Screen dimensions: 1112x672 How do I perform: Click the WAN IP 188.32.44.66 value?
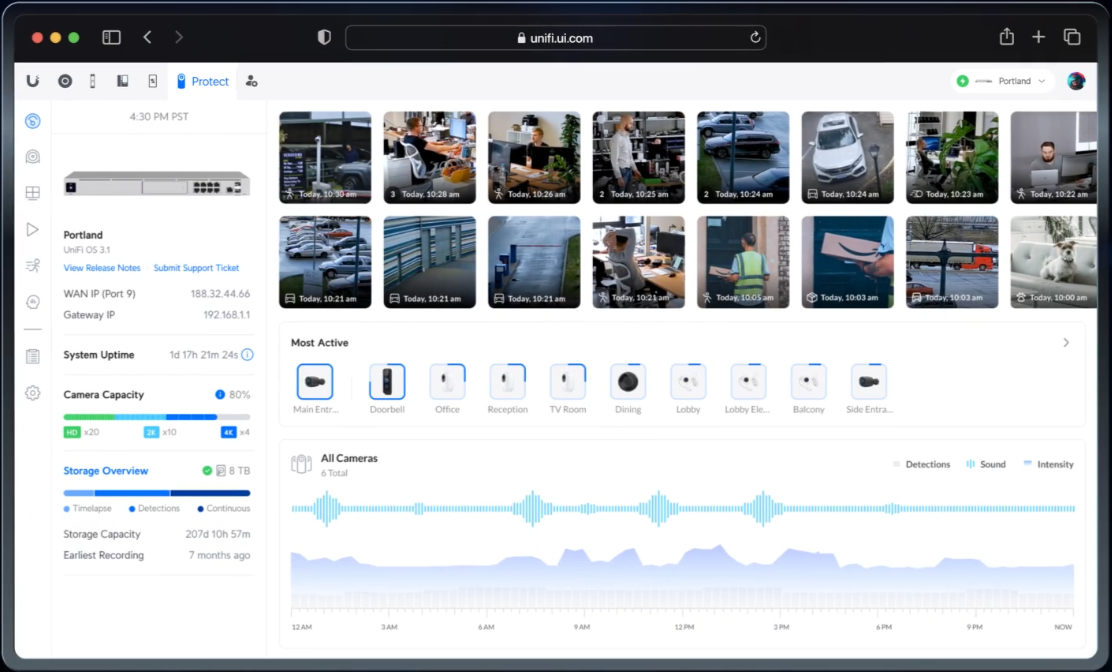tap(220, 293)
